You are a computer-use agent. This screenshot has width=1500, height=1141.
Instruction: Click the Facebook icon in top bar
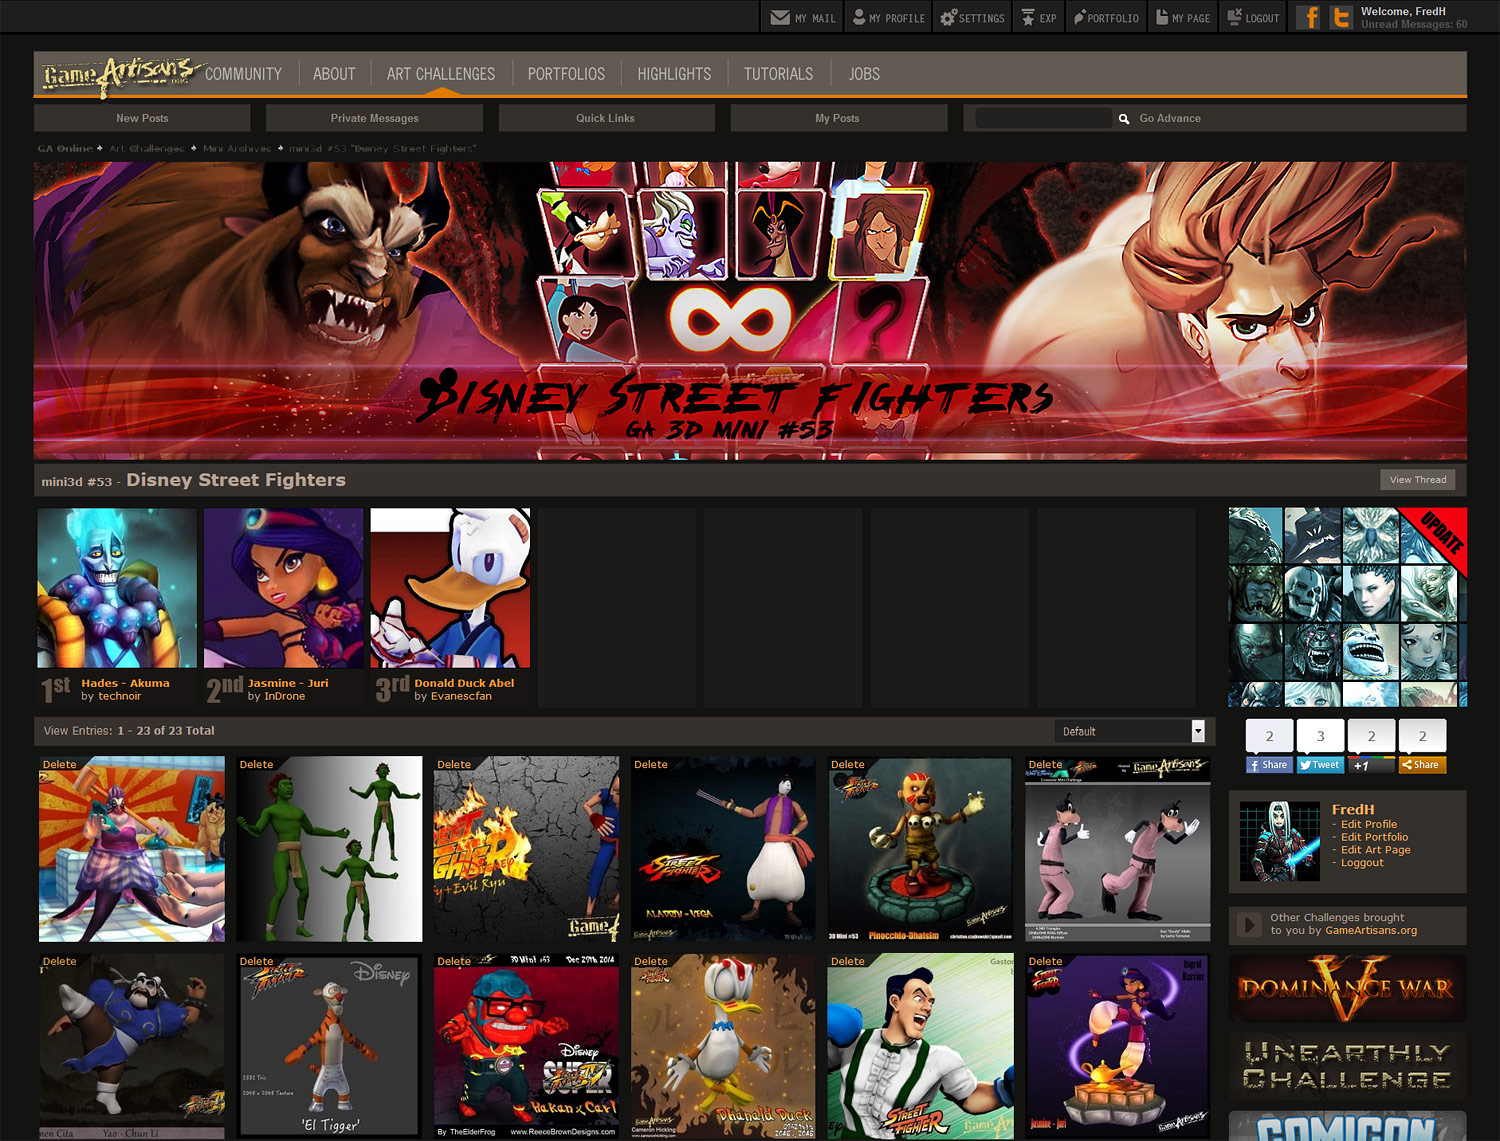[1309, 18]
